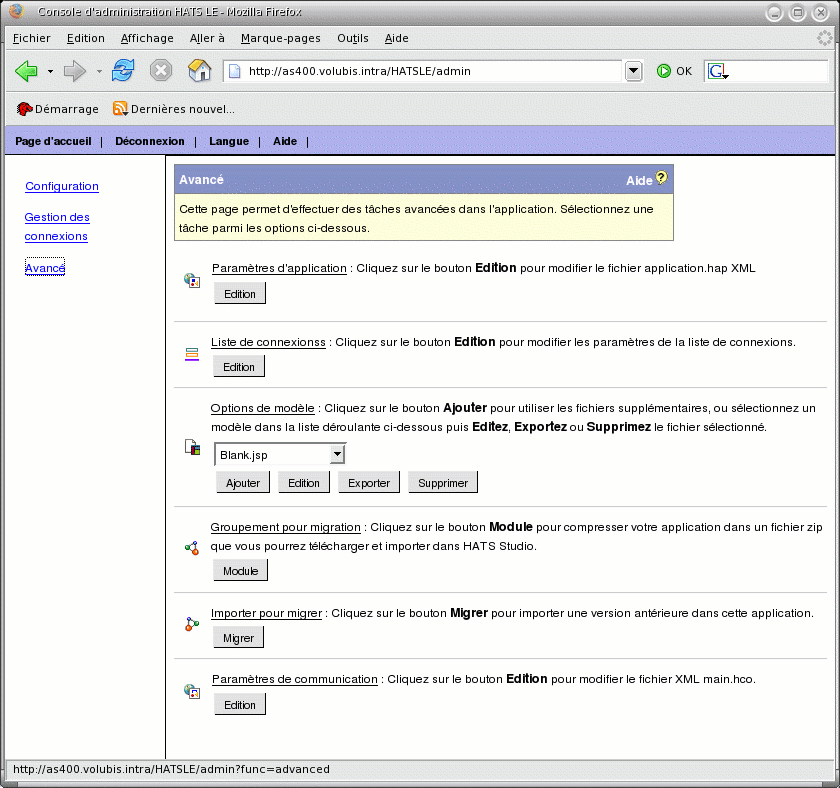Click Edition button beside Ajouter
Screen dimensions: 840x788
[304, 483]
